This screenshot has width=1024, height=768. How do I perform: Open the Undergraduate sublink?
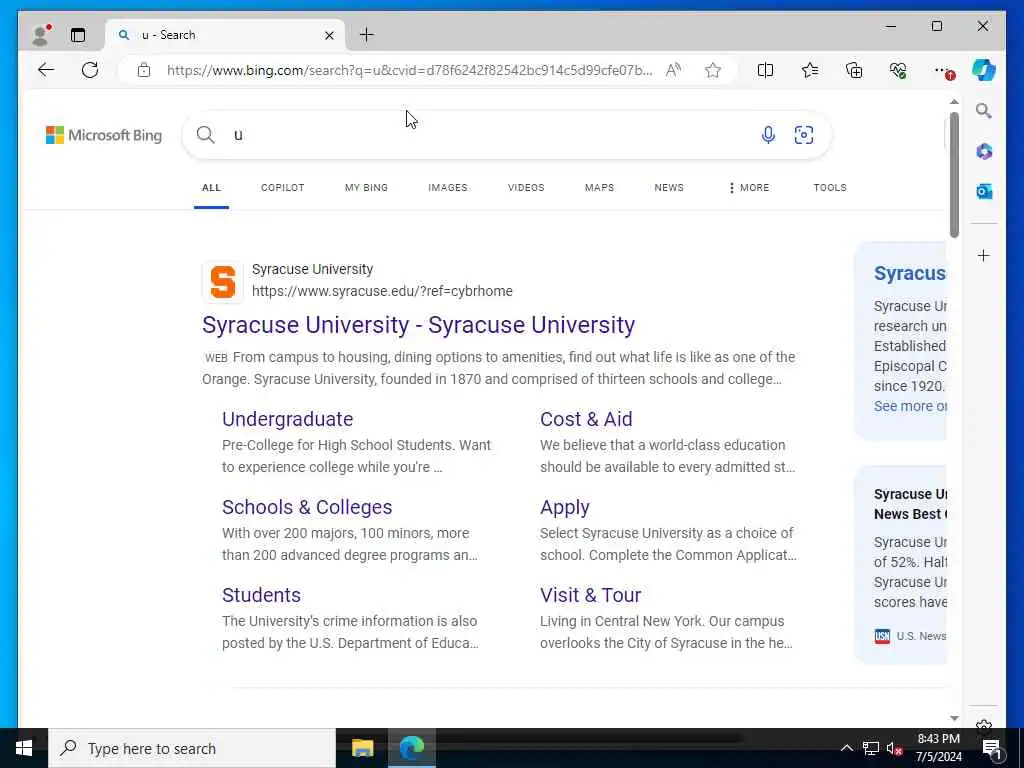287,419
